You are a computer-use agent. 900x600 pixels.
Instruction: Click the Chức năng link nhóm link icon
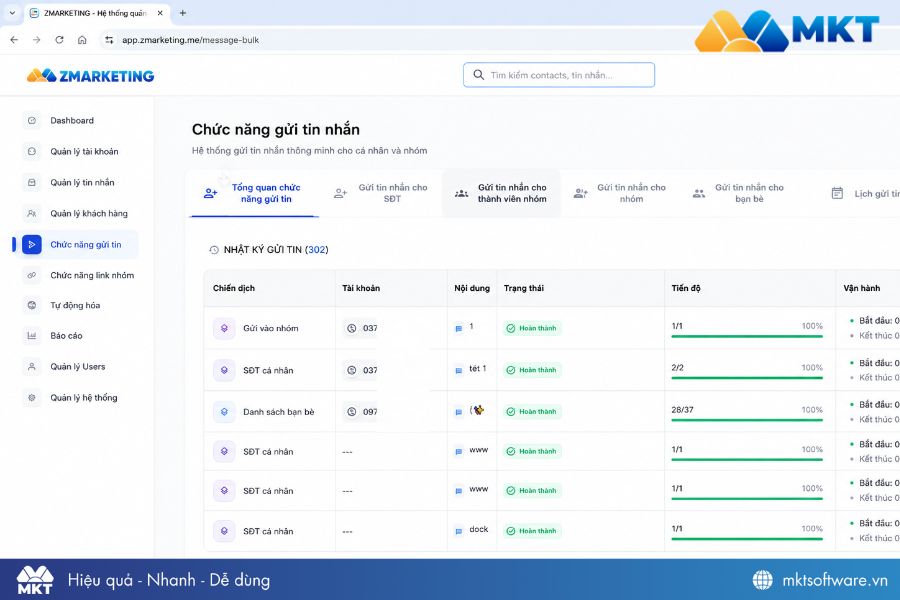(32, 276)
